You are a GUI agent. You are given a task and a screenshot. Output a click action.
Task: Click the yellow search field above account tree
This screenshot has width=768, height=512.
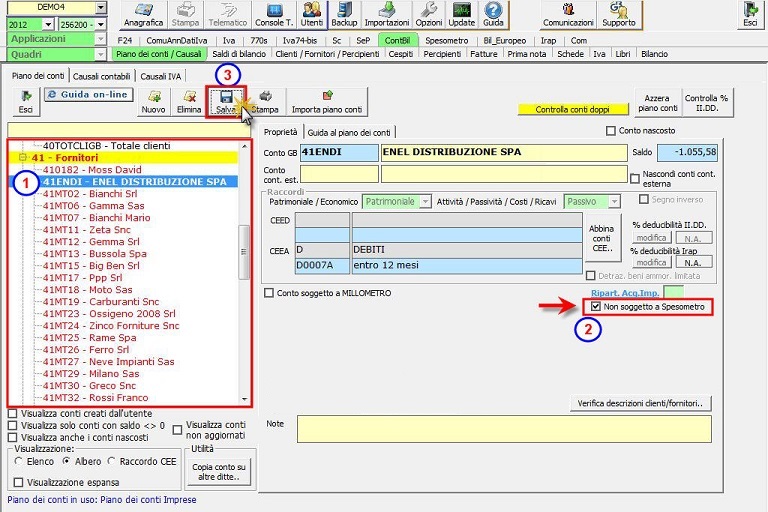pyautogui.click(x=129, y=130)
